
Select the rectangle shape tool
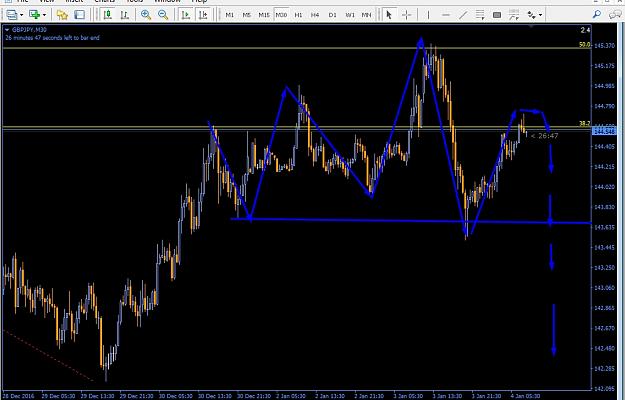[x=497, y=15]
